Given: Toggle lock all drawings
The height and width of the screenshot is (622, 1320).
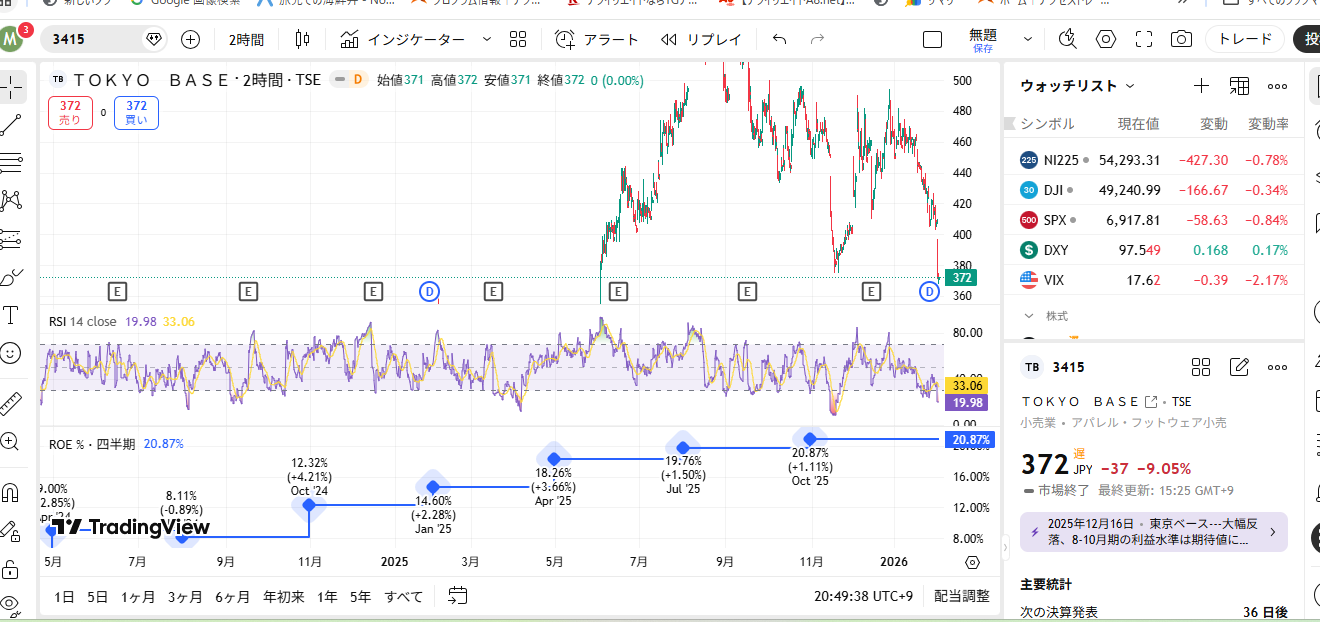Looking at the screenshot, I should (11, 570).
